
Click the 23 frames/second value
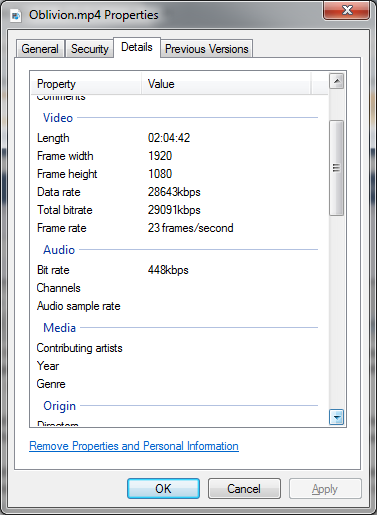click(x=190, y=228)
